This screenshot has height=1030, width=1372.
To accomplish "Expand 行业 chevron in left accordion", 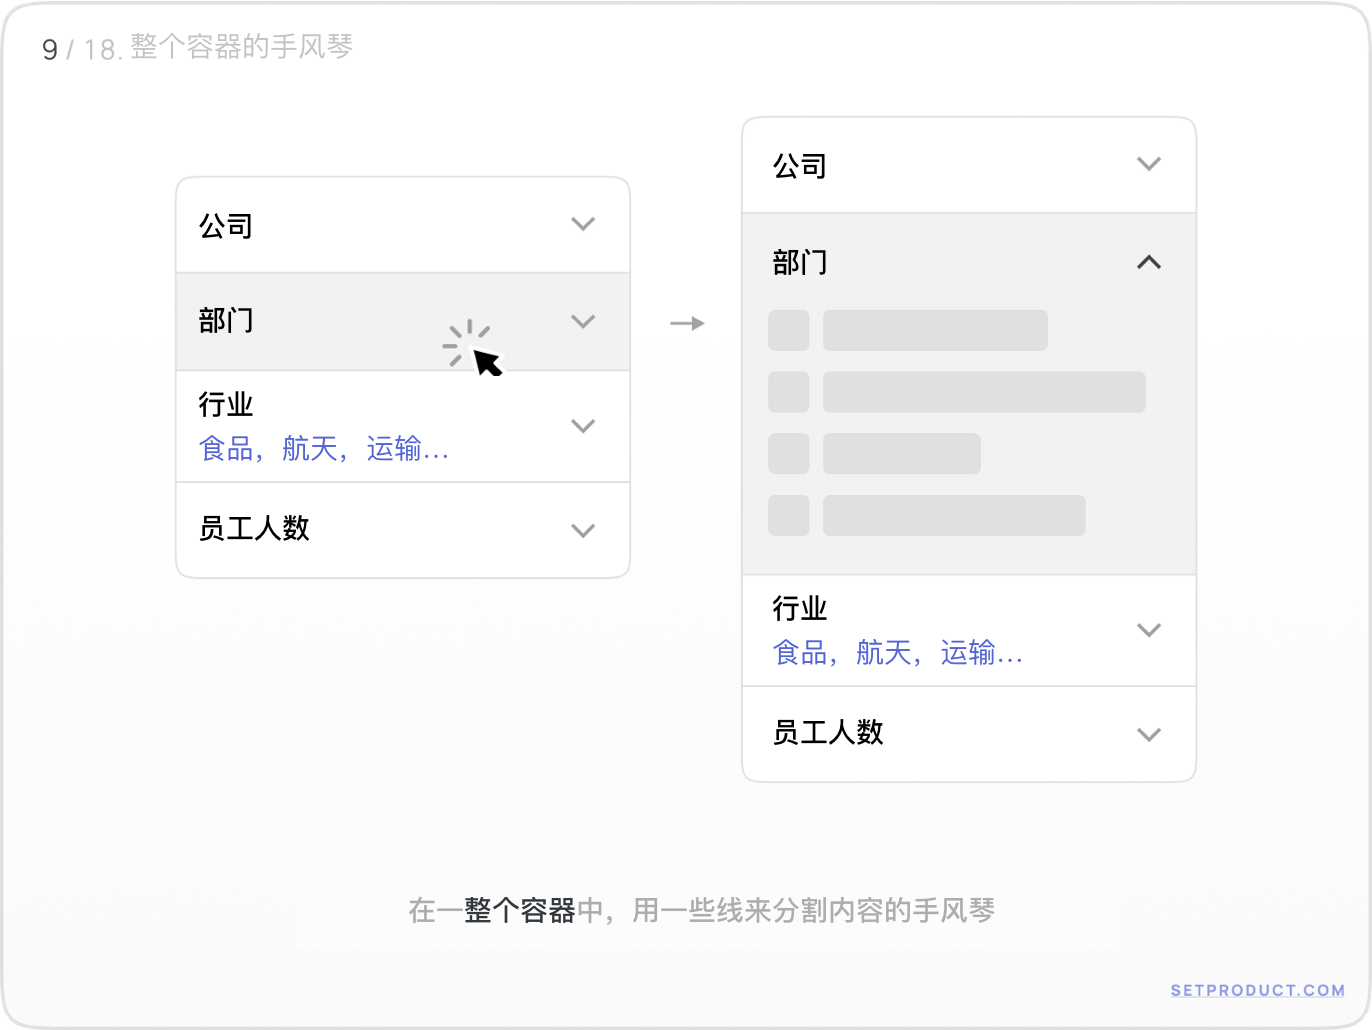I will pos(583,426).
